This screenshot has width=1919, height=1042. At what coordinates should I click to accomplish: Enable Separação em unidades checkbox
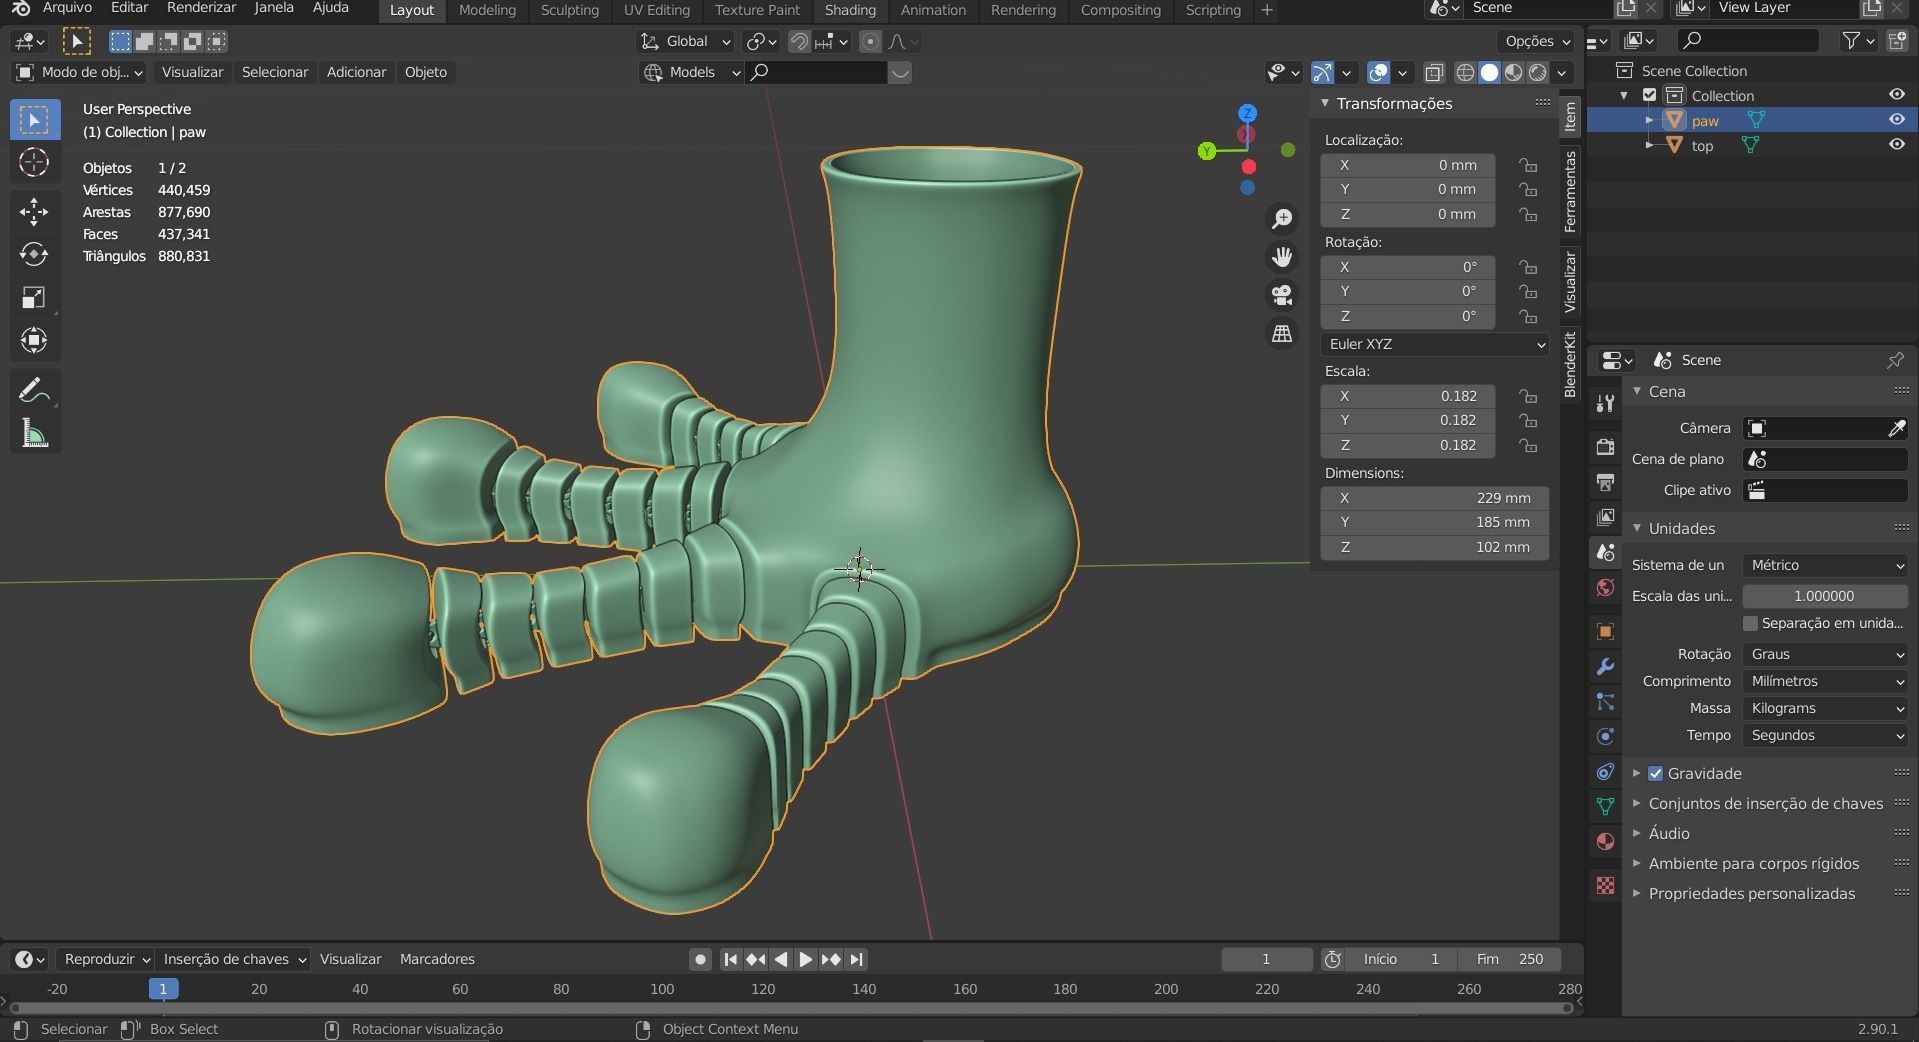click(x=1750, y=623)
